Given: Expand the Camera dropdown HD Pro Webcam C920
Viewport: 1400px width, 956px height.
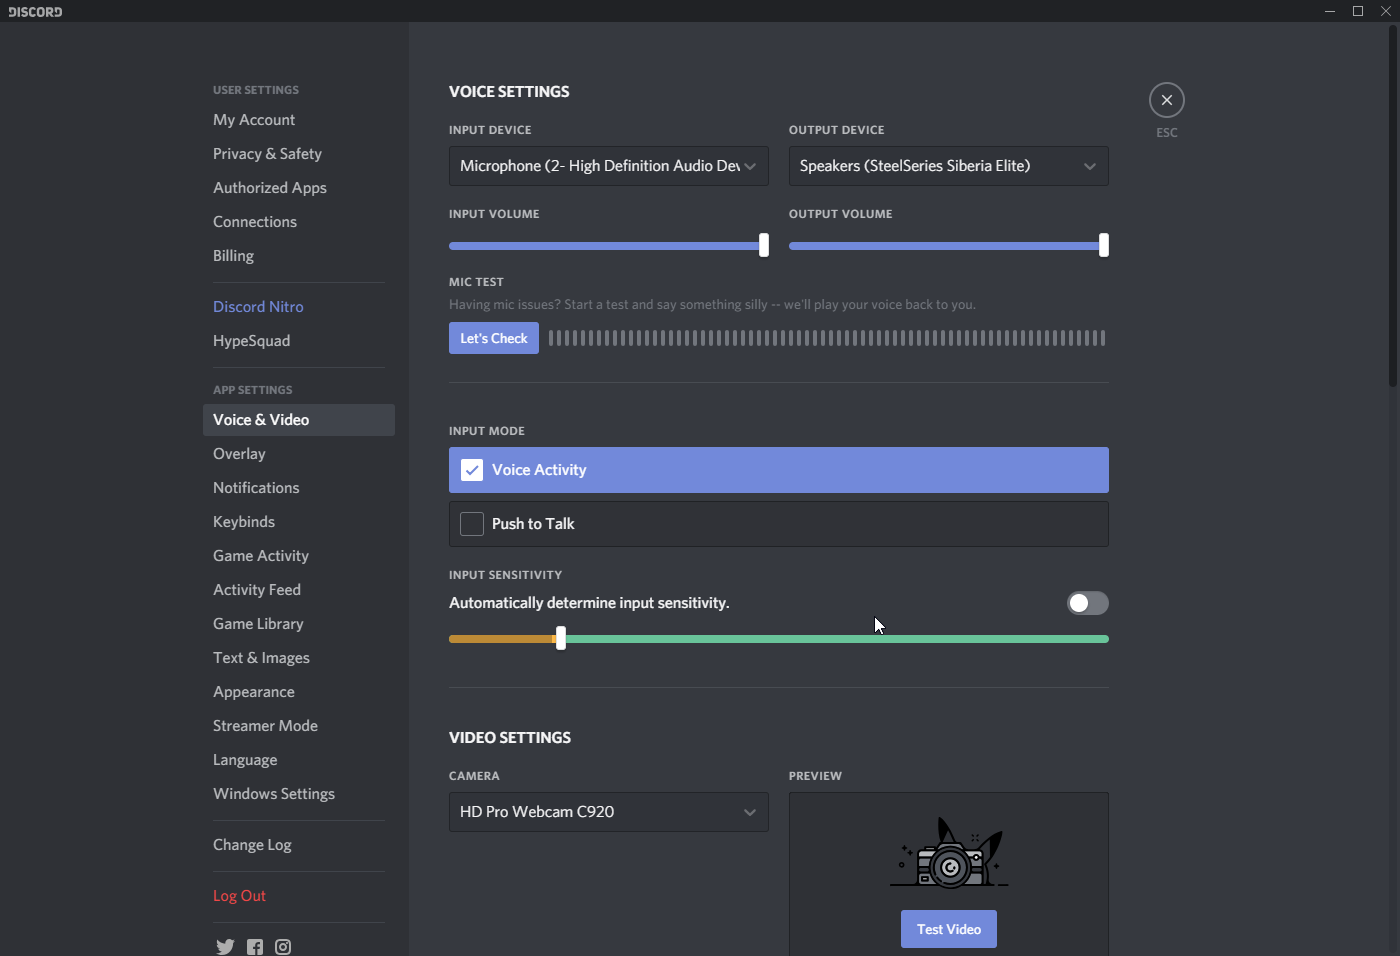Looking at the screenshot, I should click(x=609, y=812).
